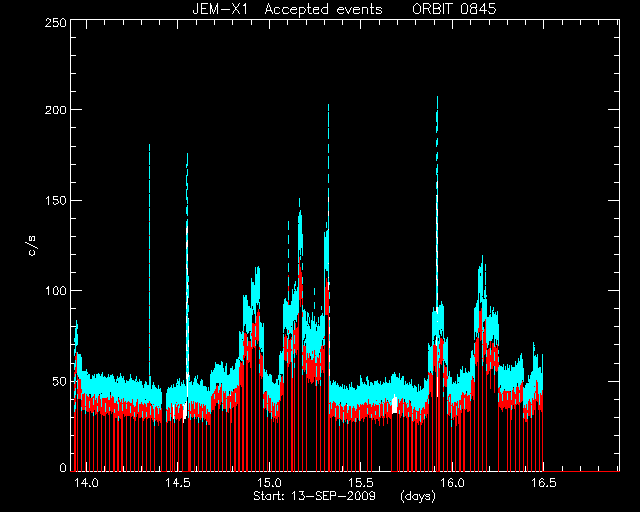Screen dimensions: 640x512
Task: Click the 16.0 x-axis tick label
Action: click(x=452, y=483)
